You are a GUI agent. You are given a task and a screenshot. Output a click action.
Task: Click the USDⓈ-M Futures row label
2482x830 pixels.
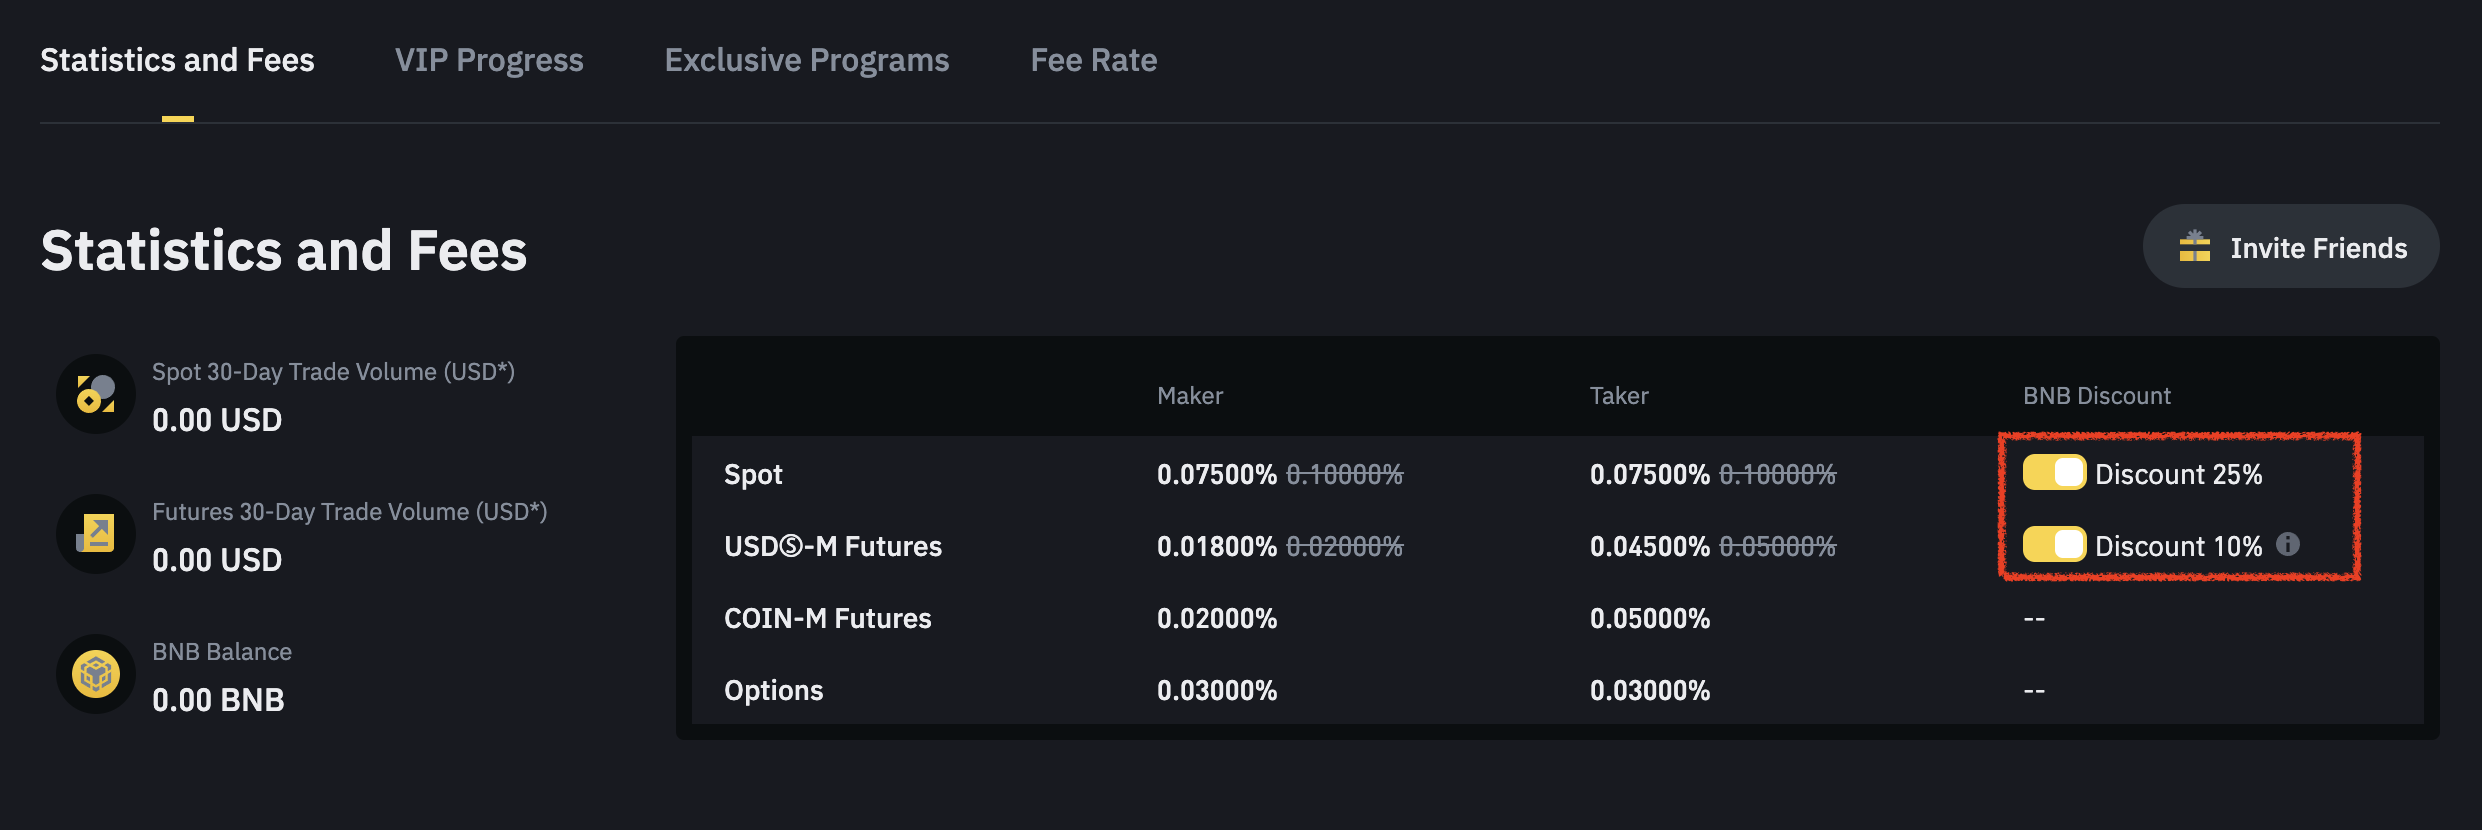833,546
